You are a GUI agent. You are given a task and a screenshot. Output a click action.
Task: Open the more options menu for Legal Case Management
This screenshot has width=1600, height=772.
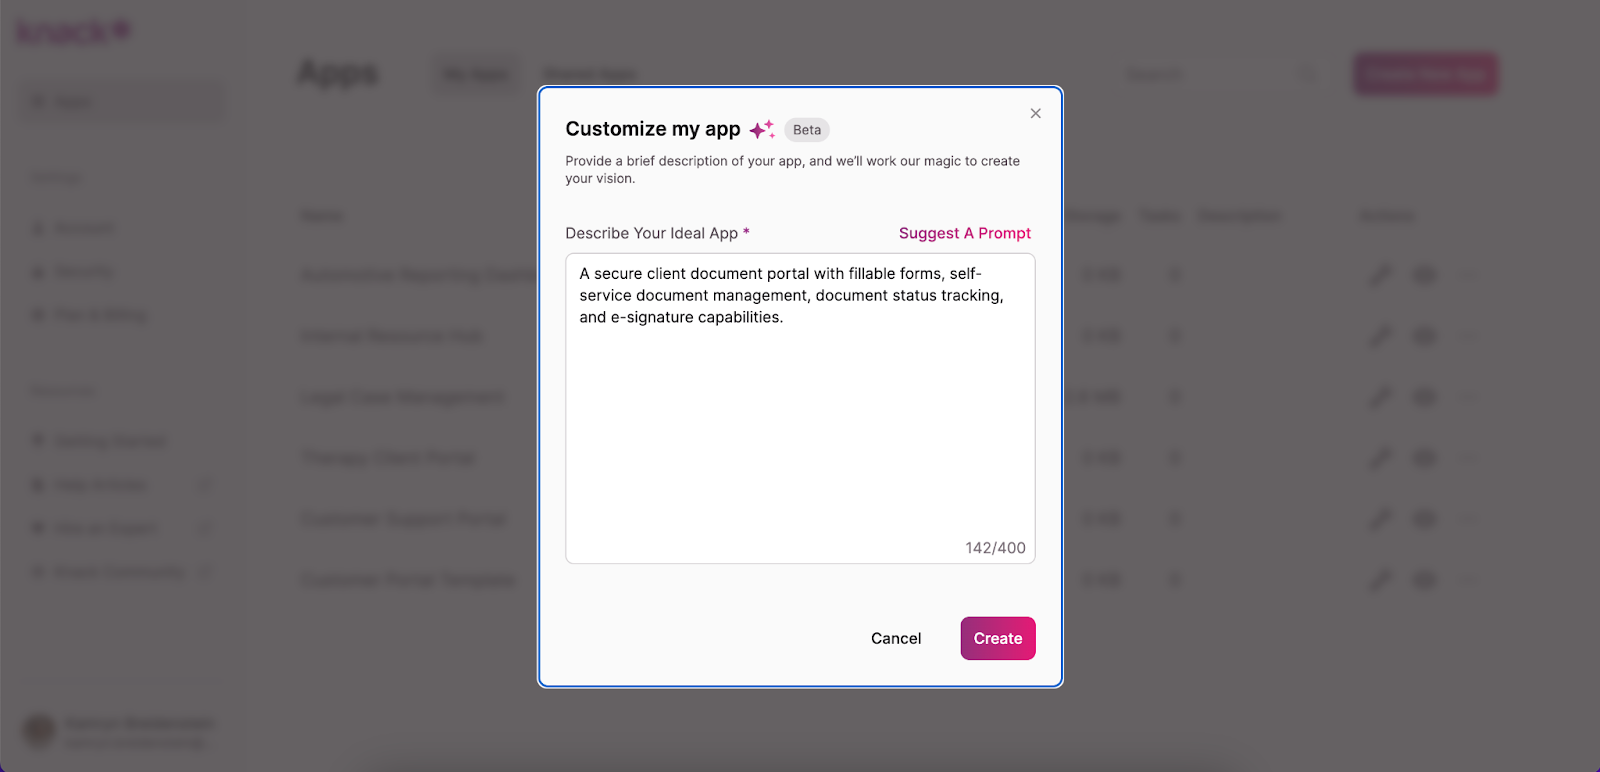1468,397
